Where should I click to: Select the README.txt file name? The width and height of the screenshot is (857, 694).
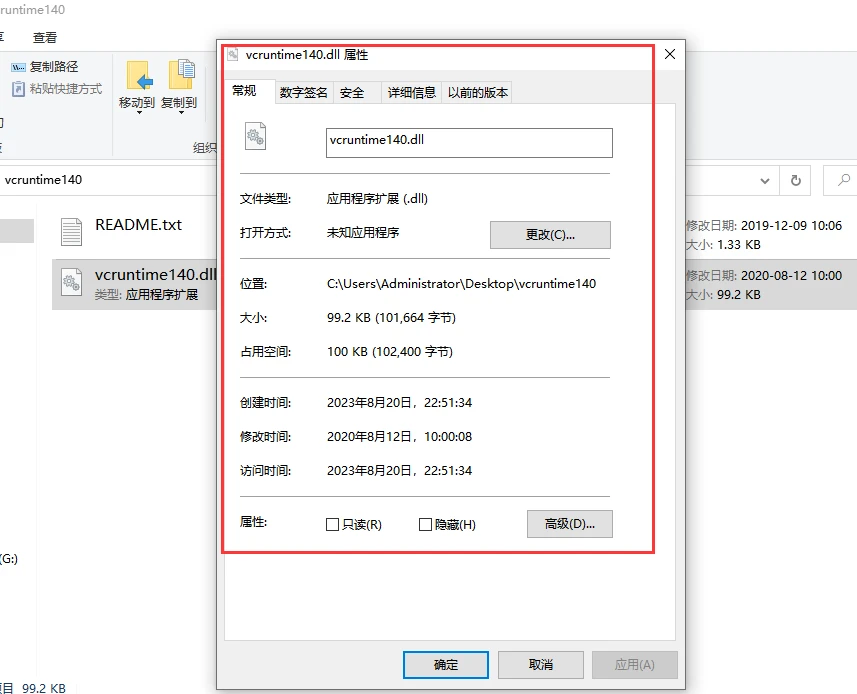click(138, 225)
